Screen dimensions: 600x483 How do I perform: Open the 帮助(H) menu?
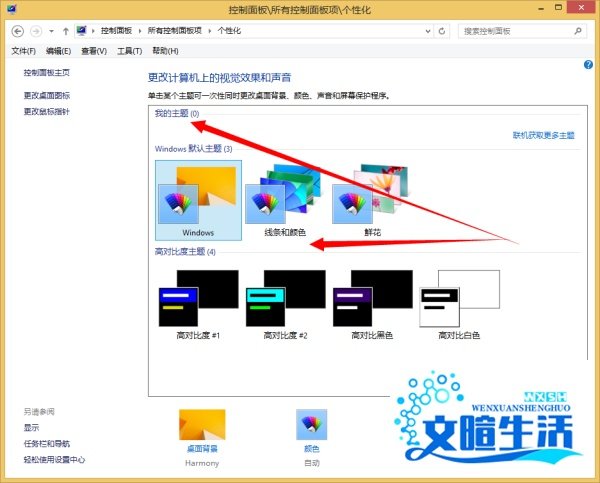165,51
